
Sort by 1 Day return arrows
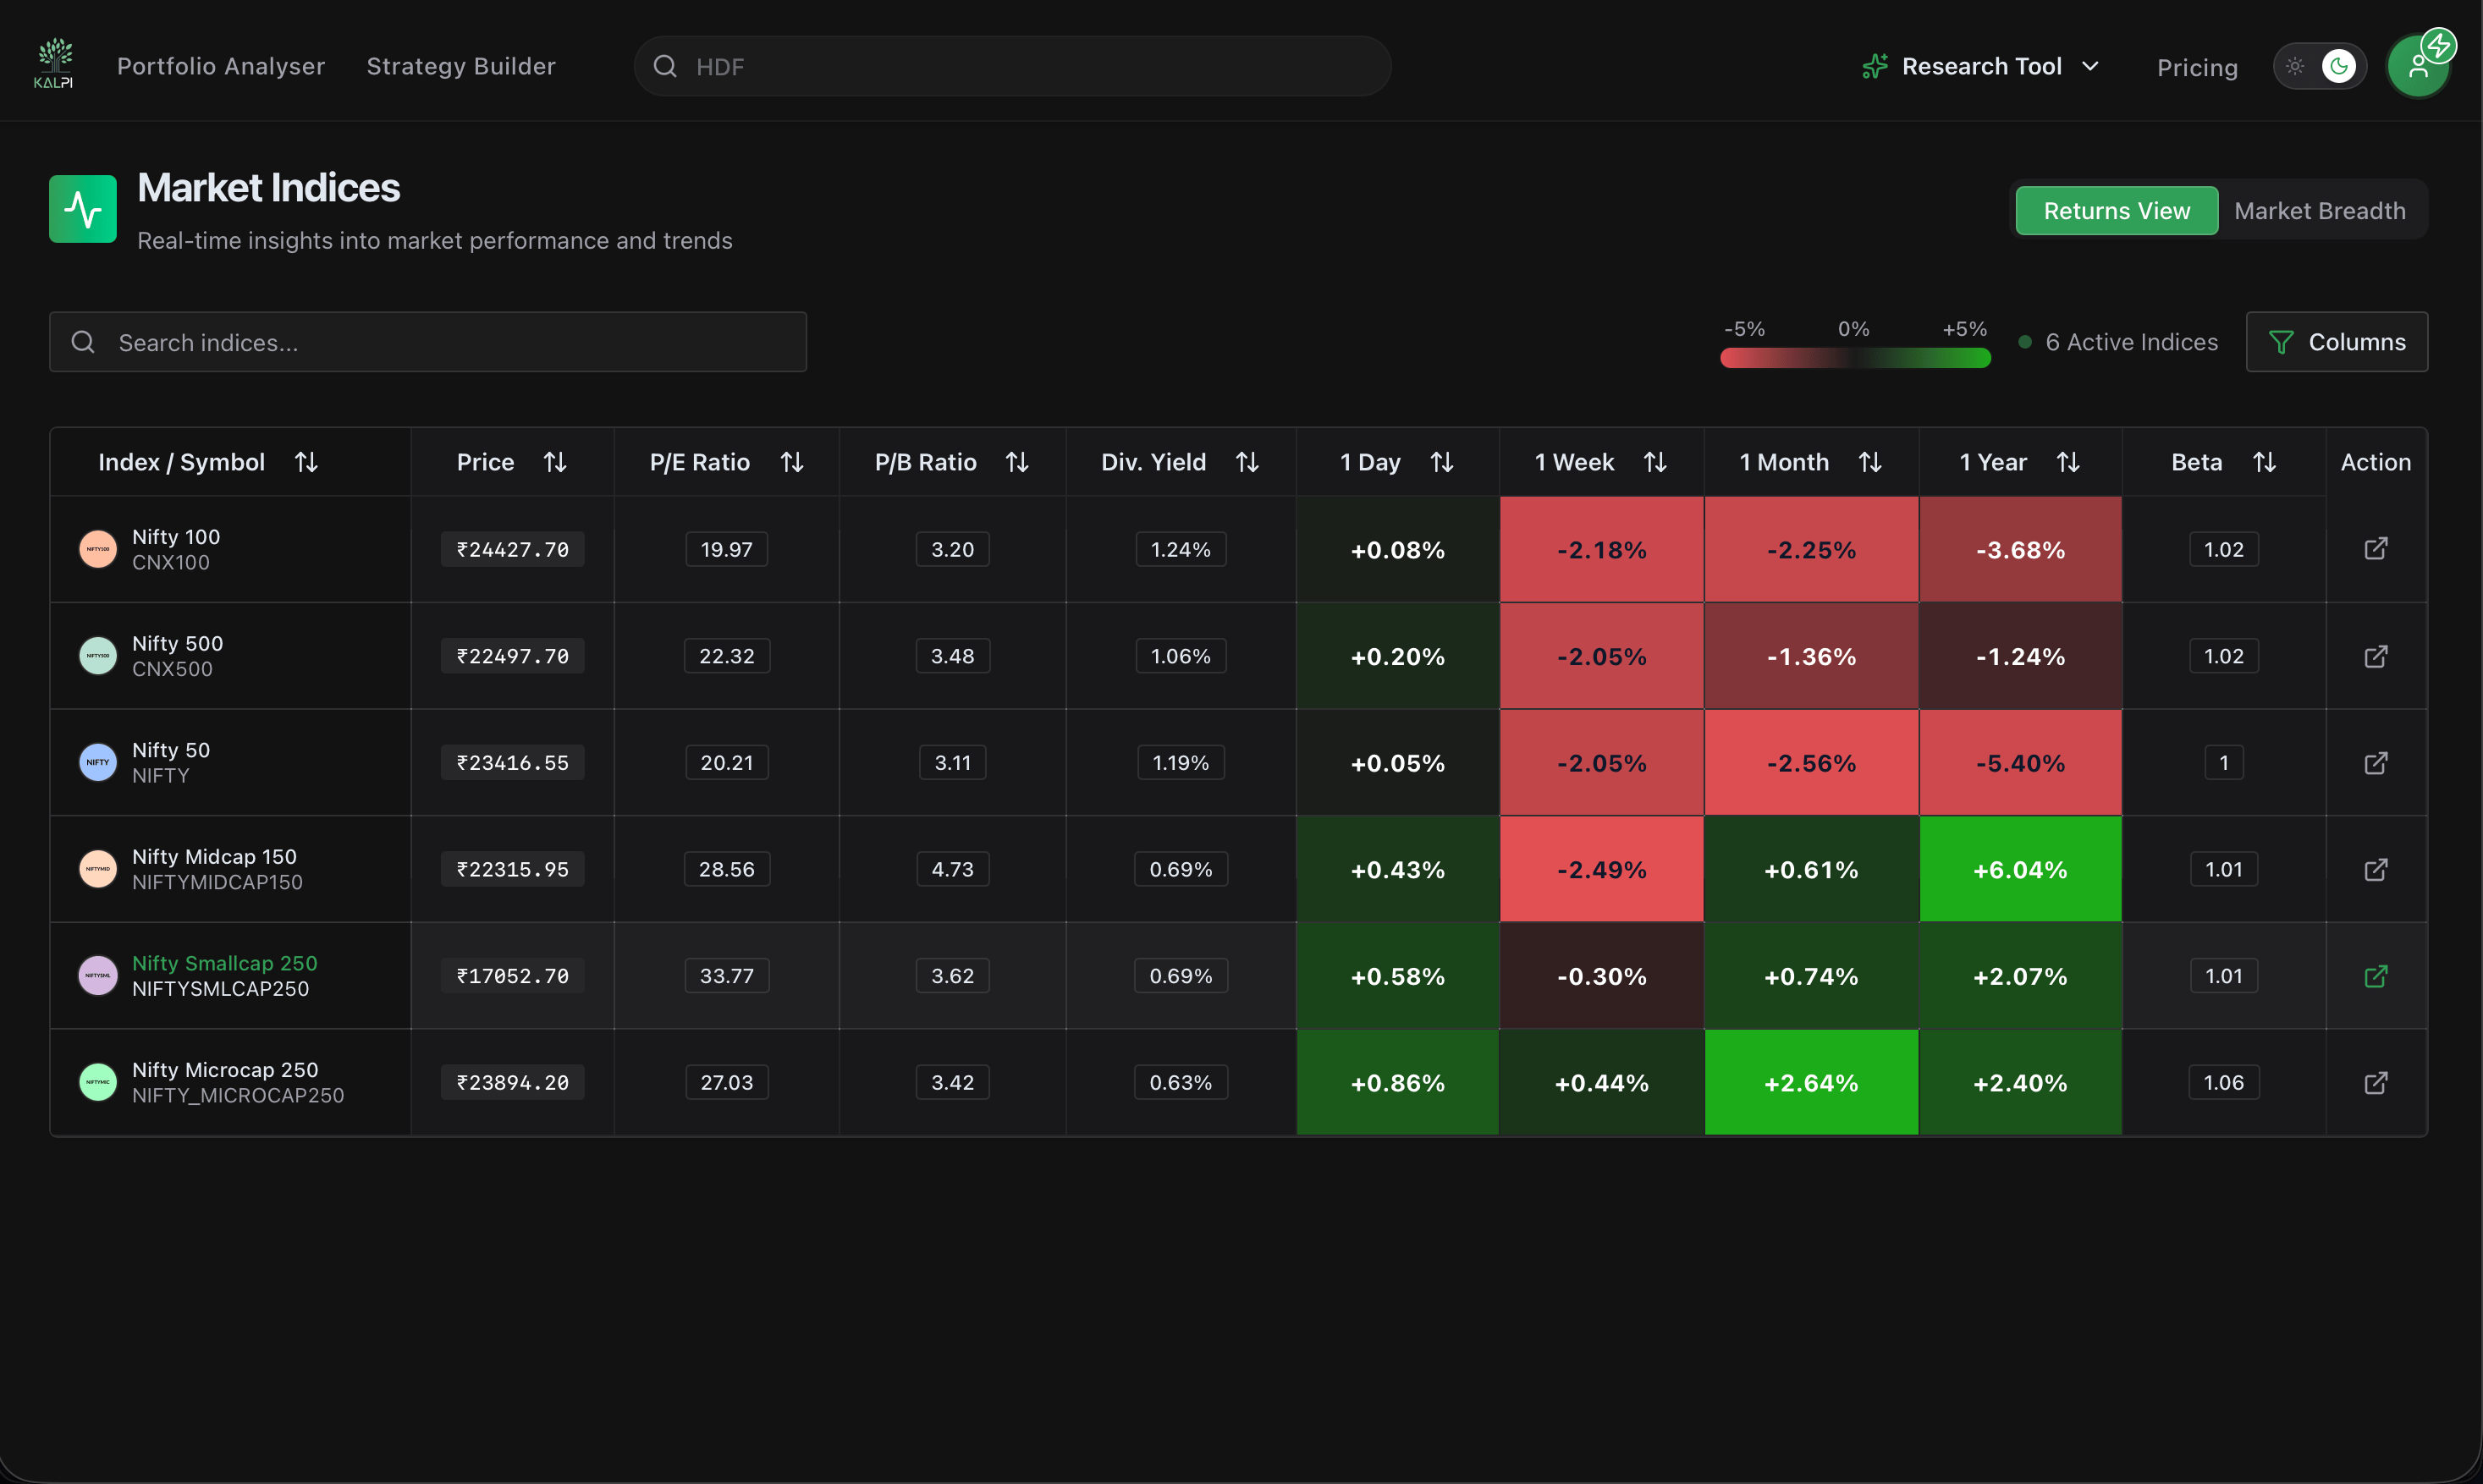coord(1442,462)
